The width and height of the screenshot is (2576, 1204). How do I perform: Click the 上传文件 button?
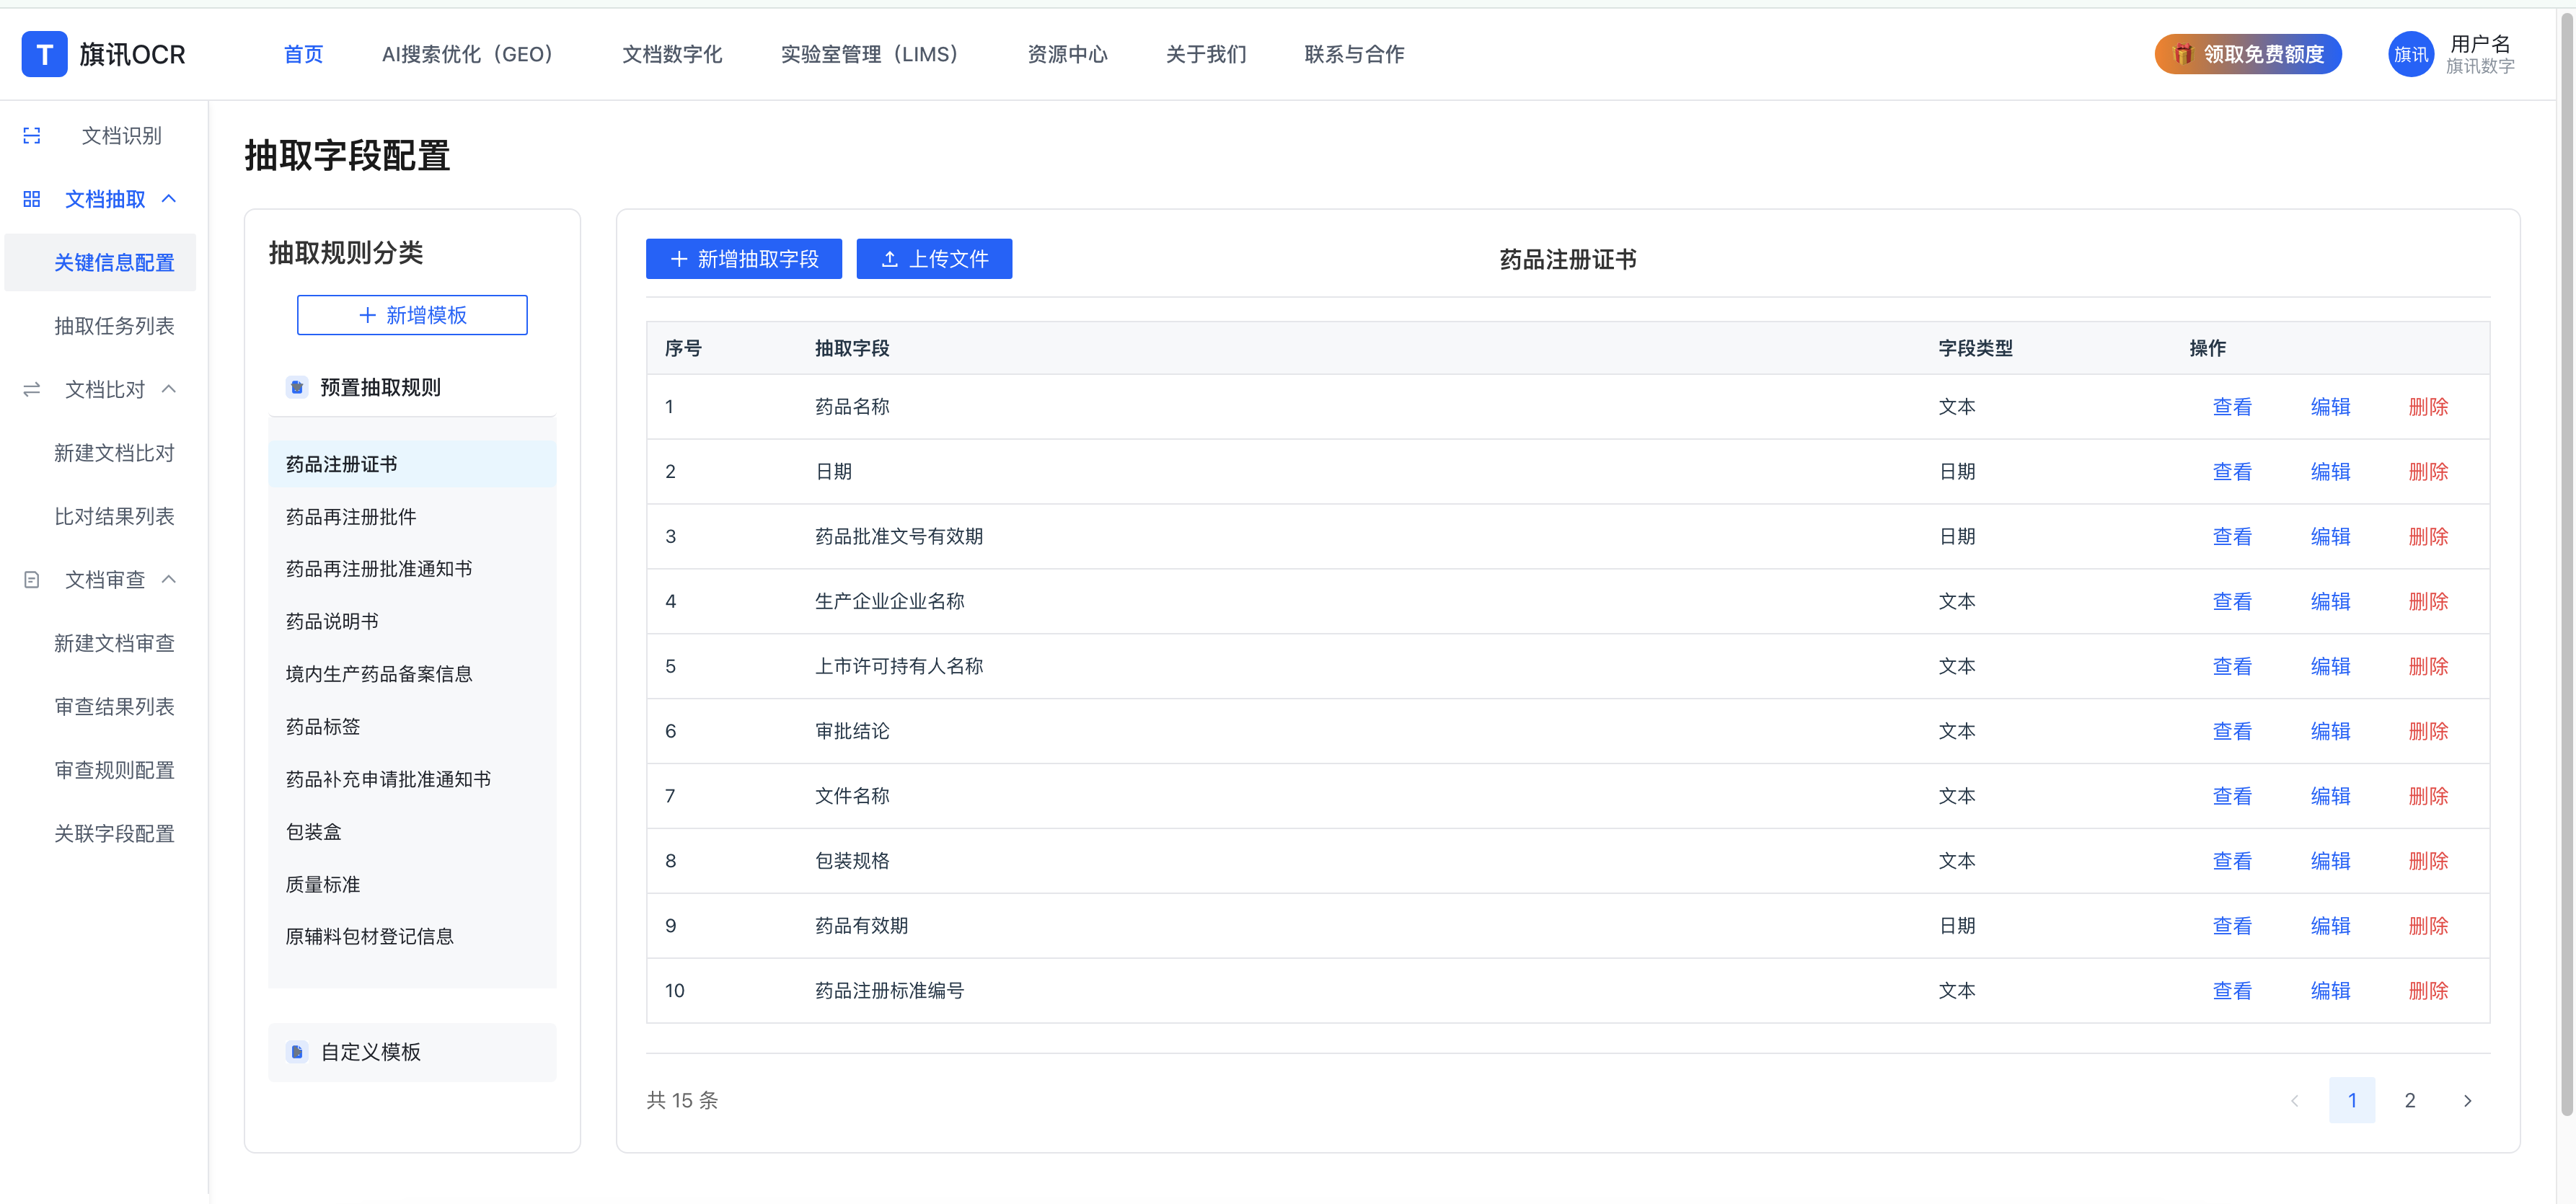tap(934, 259)
